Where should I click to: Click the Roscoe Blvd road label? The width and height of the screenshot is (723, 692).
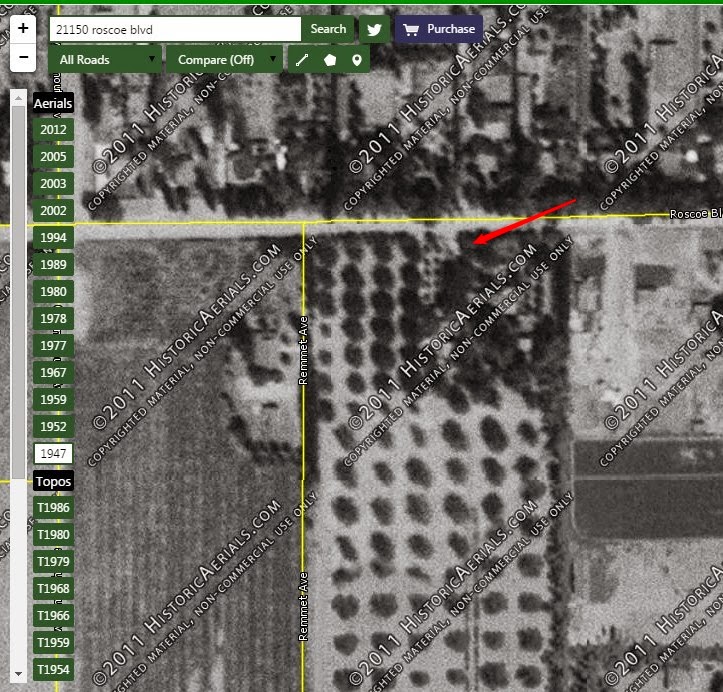(x=696, y=213)
